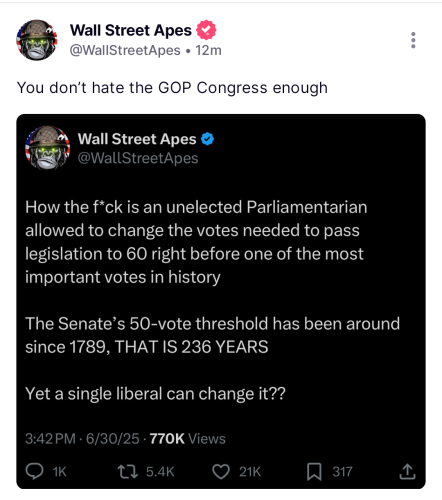Open Wall Street Apes profile avatar at top

pyautogui.click(x=37, y=40)
